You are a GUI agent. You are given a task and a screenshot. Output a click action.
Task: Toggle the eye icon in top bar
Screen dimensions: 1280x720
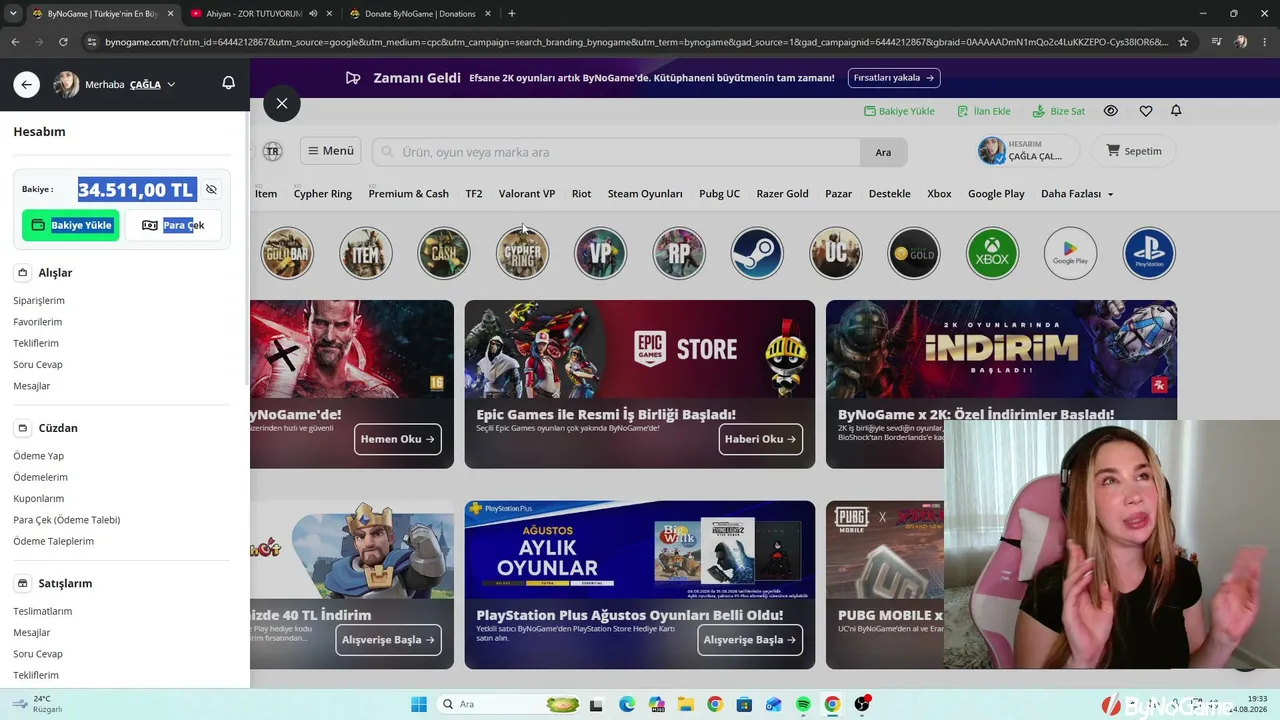coord(1111,111)
